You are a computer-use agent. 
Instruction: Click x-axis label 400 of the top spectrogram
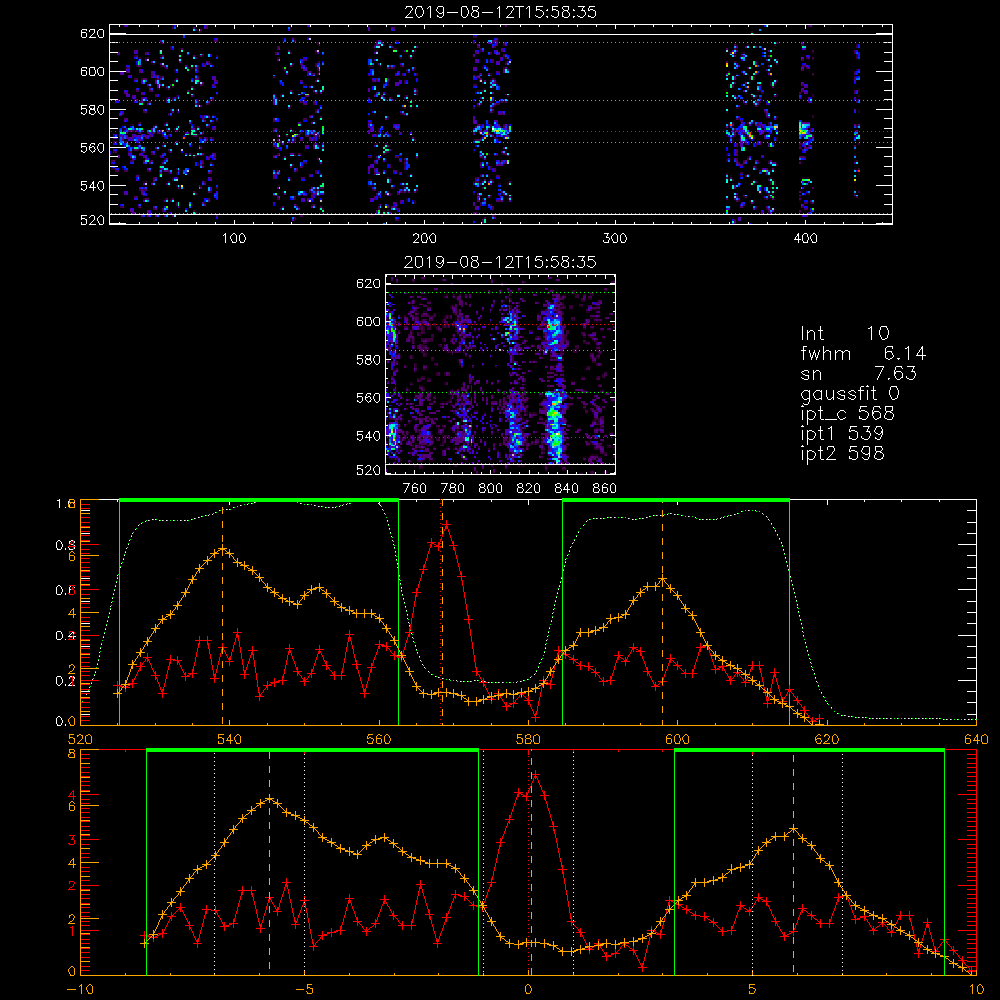(x=805, y=239)
